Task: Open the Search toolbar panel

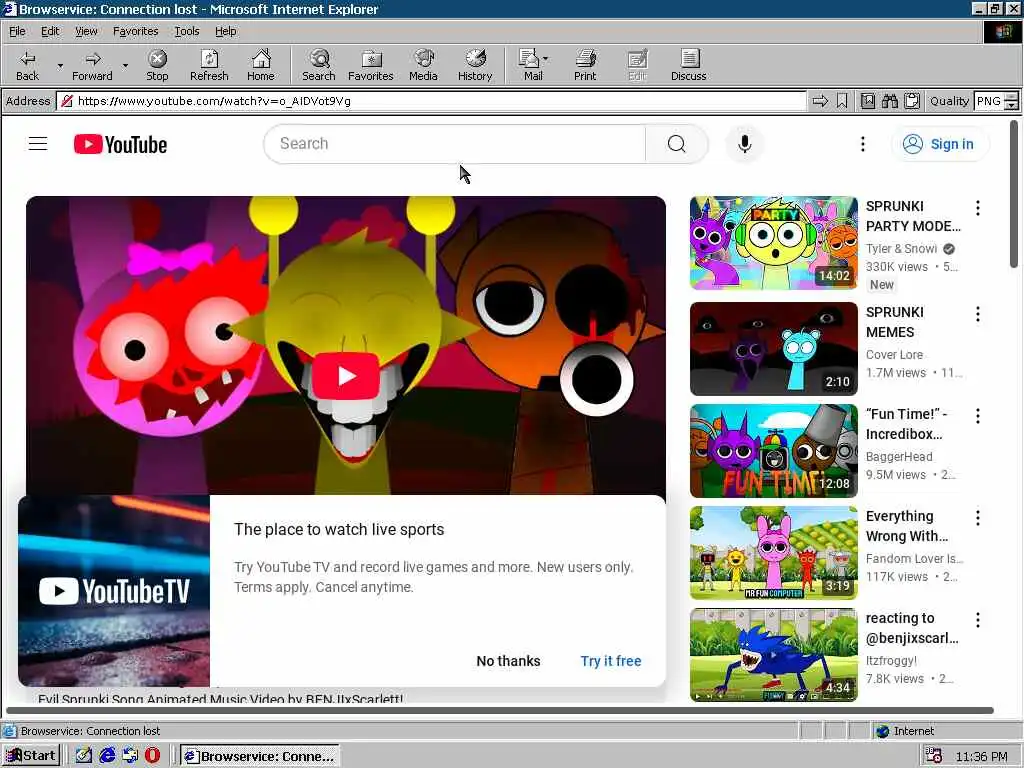Action: click(319, 65)
